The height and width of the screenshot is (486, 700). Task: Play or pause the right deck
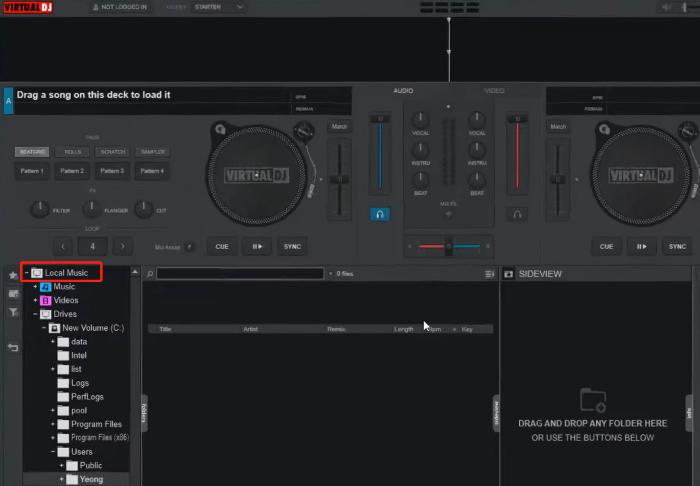pyautogui.click(x=642, y=247)
